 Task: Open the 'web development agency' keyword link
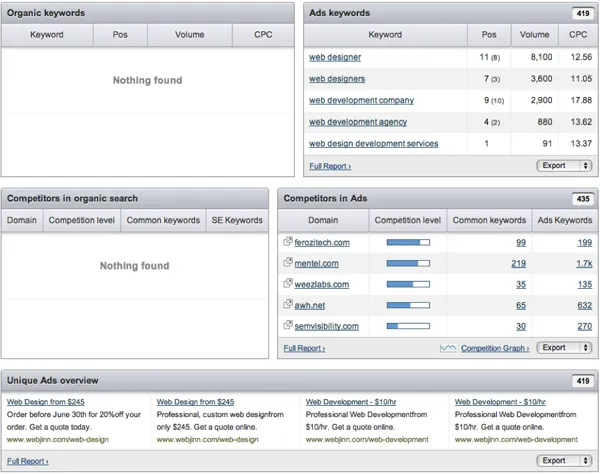click(358, 122)
